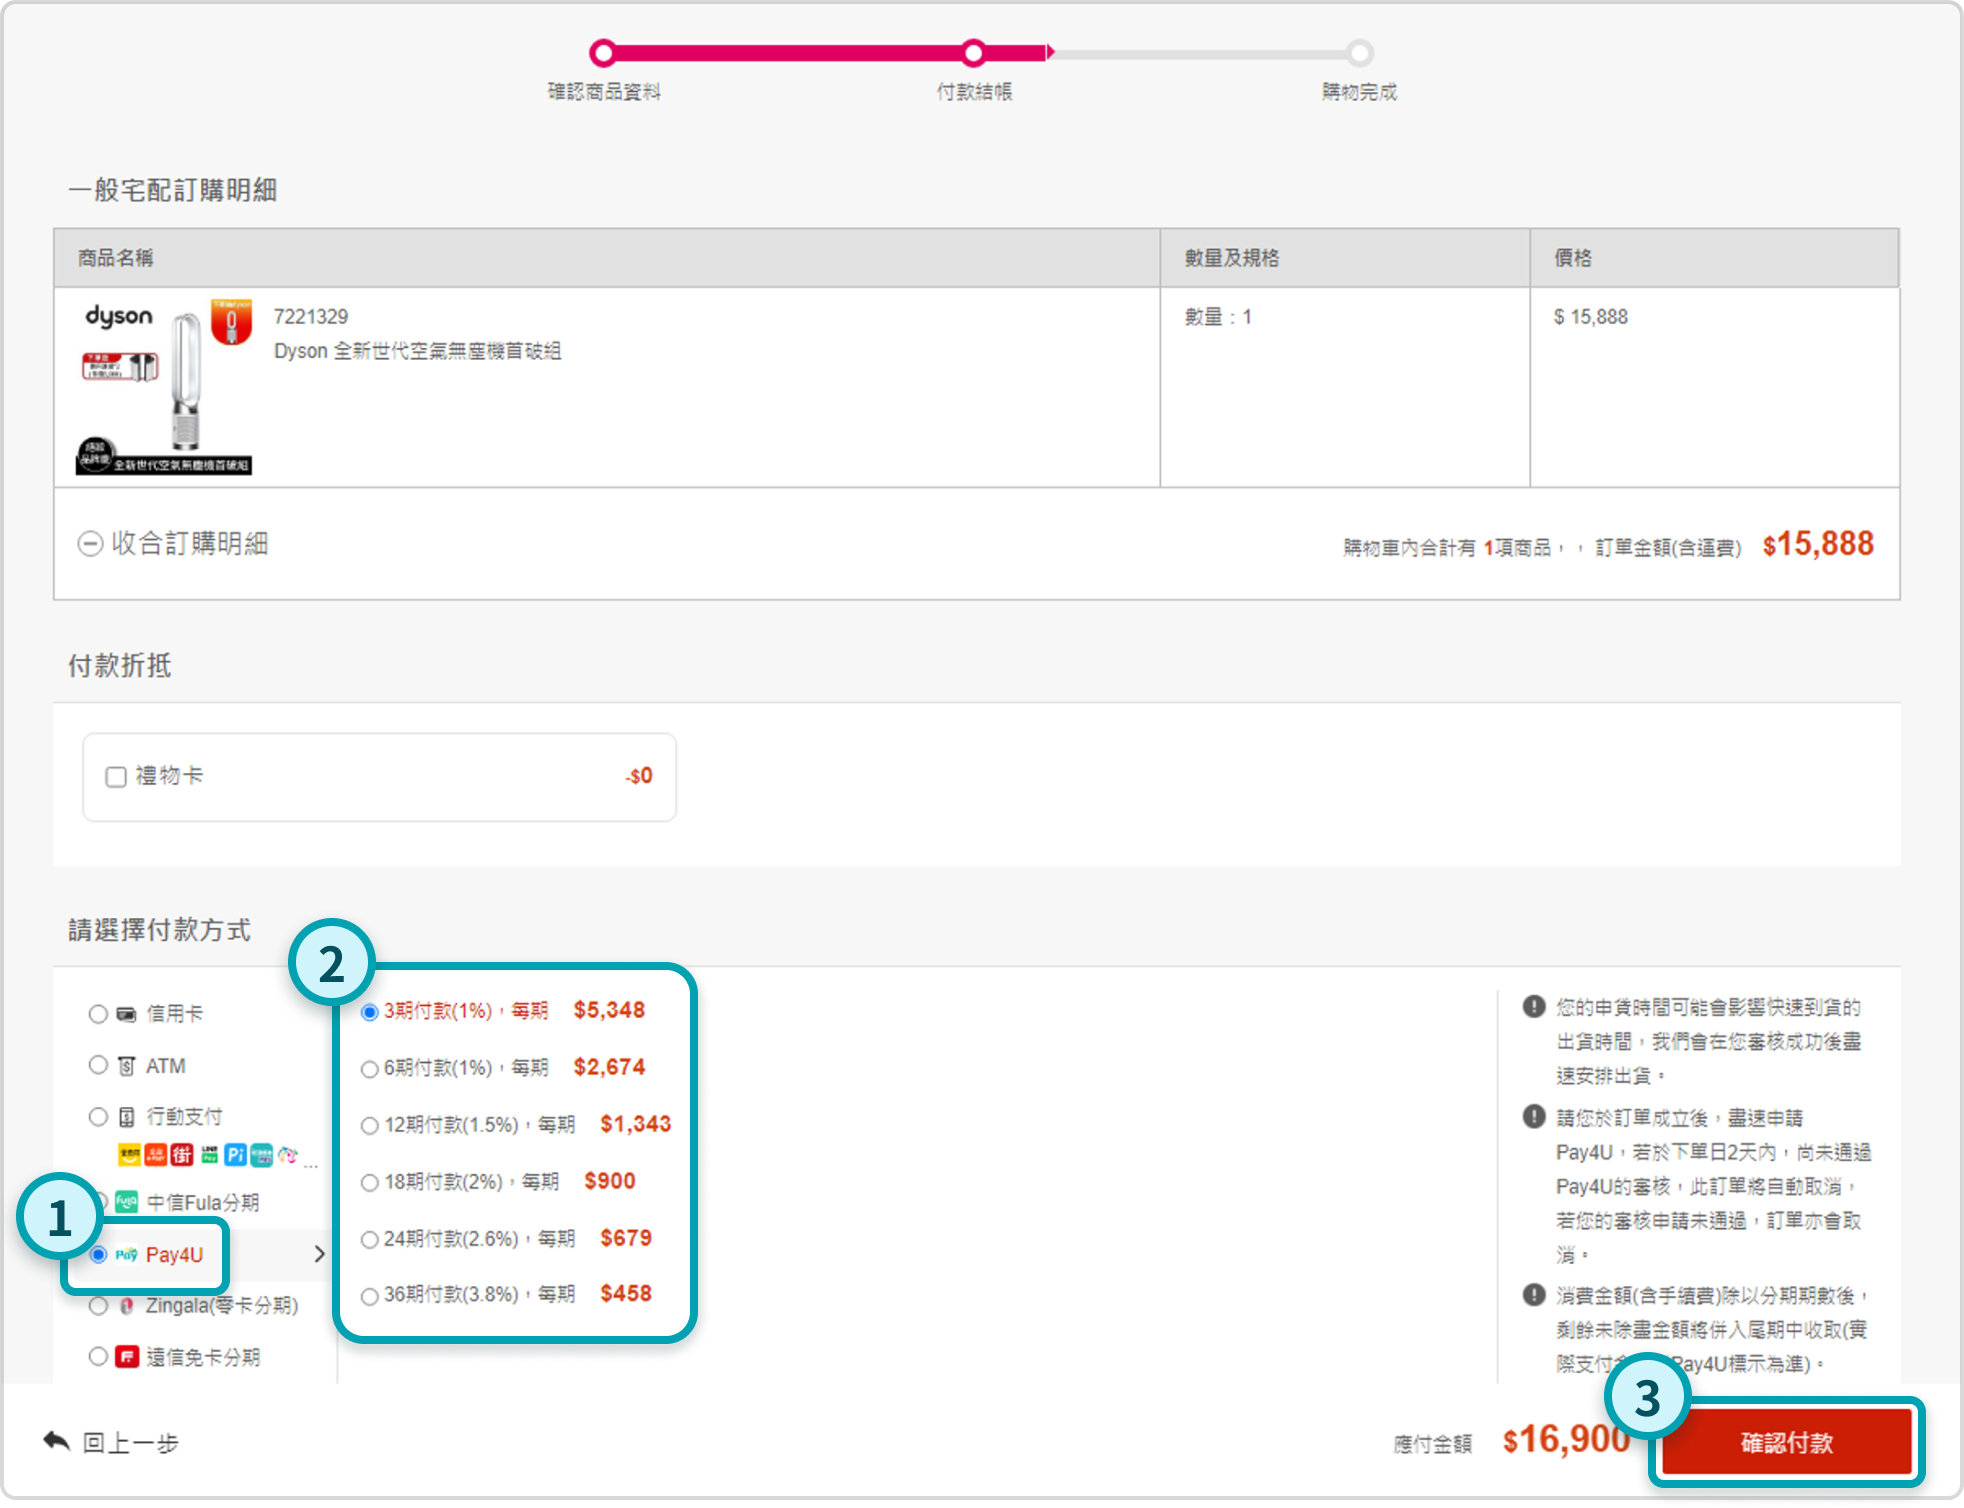Click the yellow 全支付 payment icon

click(129, 1155)
